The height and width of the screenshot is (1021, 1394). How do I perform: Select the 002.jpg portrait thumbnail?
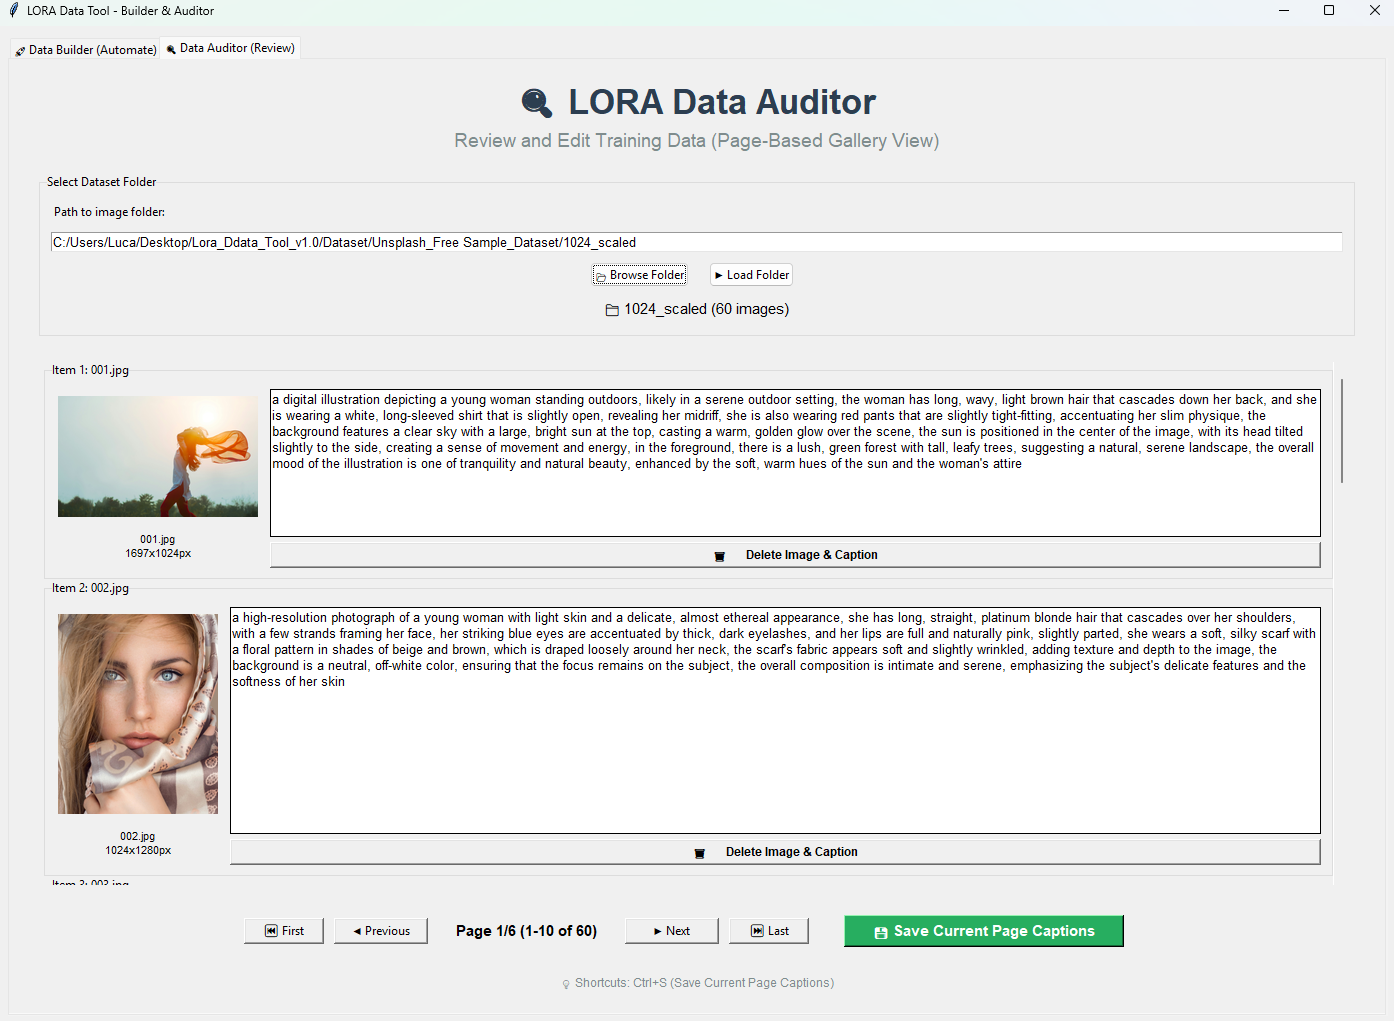pos(138,714)
